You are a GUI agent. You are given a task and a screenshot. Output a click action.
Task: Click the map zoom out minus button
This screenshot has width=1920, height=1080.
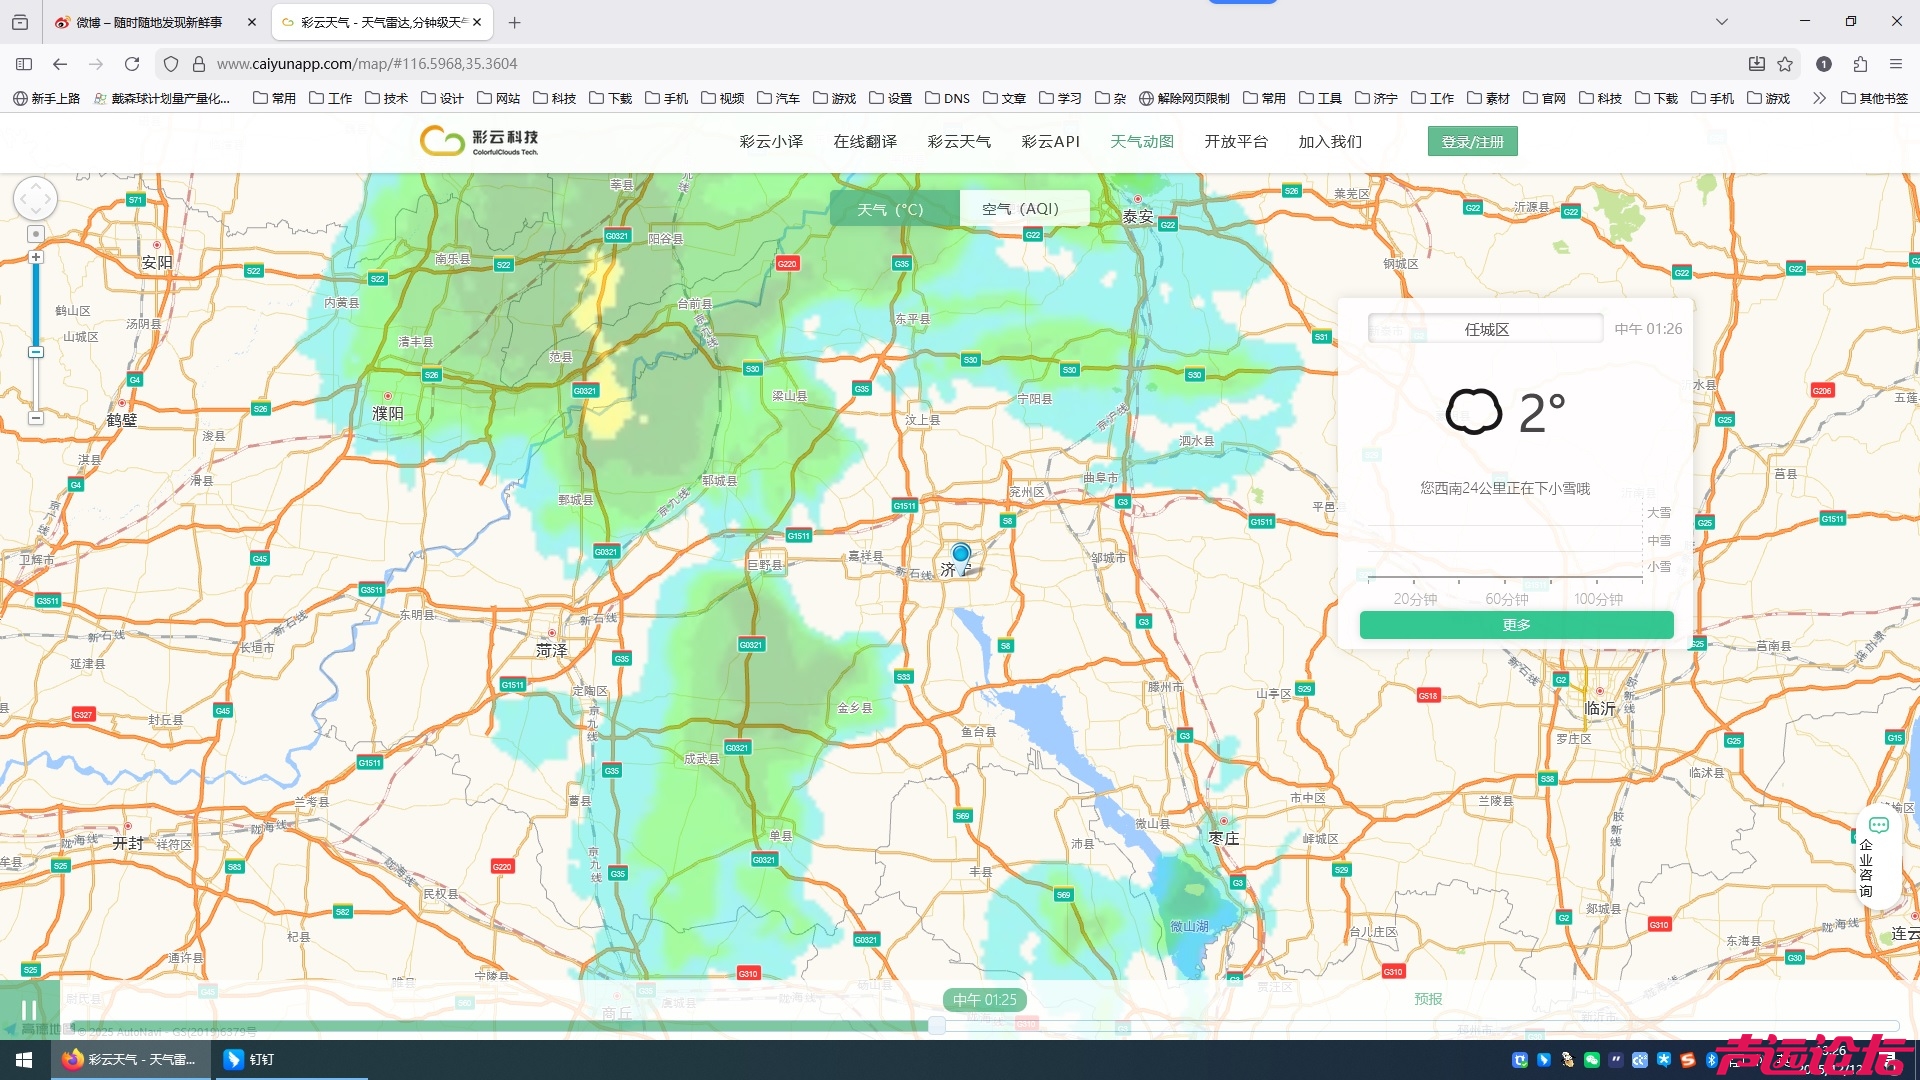(36, 418)
